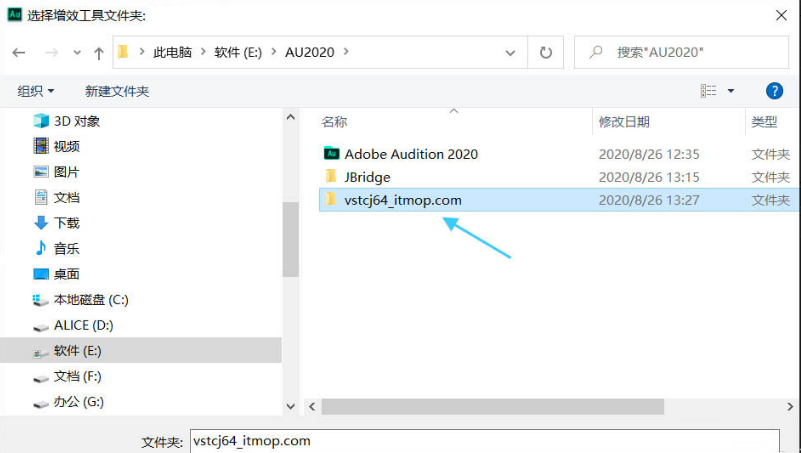Click sidebar scrollbar up arrow

291,117
